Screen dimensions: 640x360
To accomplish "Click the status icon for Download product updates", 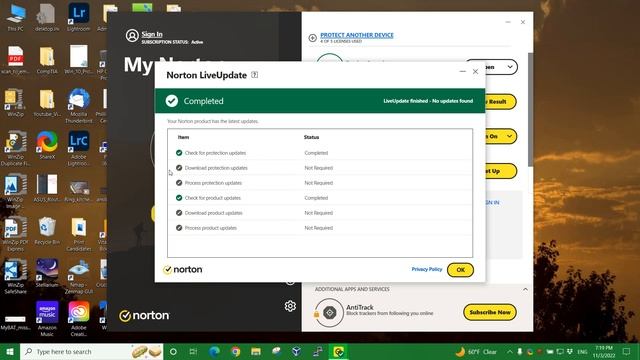I will pos(179,213).
